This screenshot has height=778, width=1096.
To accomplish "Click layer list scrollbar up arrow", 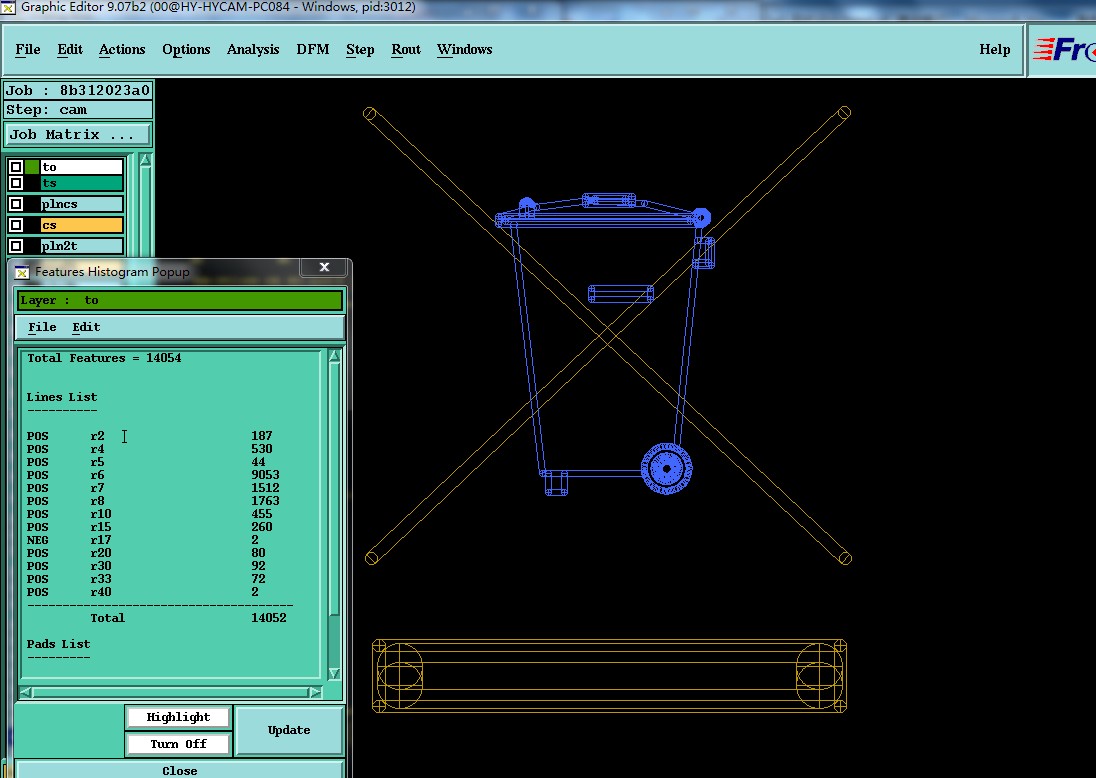I will (145, 160).
